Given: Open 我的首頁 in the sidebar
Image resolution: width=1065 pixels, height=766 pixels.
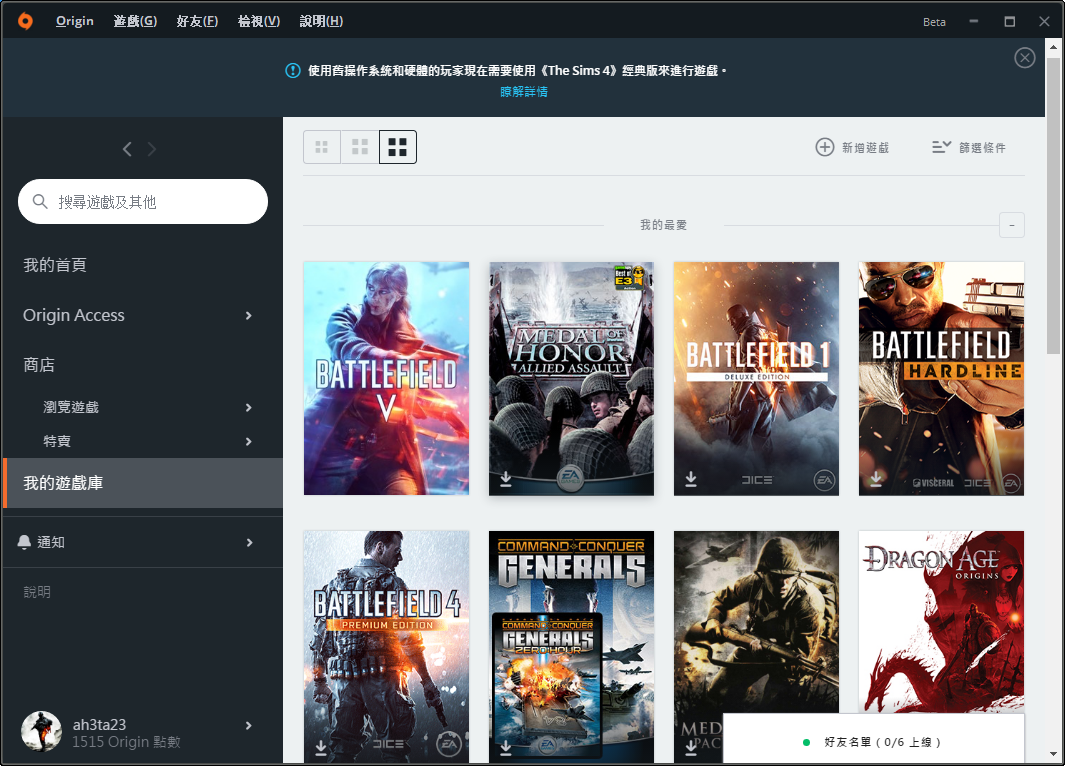Looking at the screenshot, I should [x=55, y=265].
